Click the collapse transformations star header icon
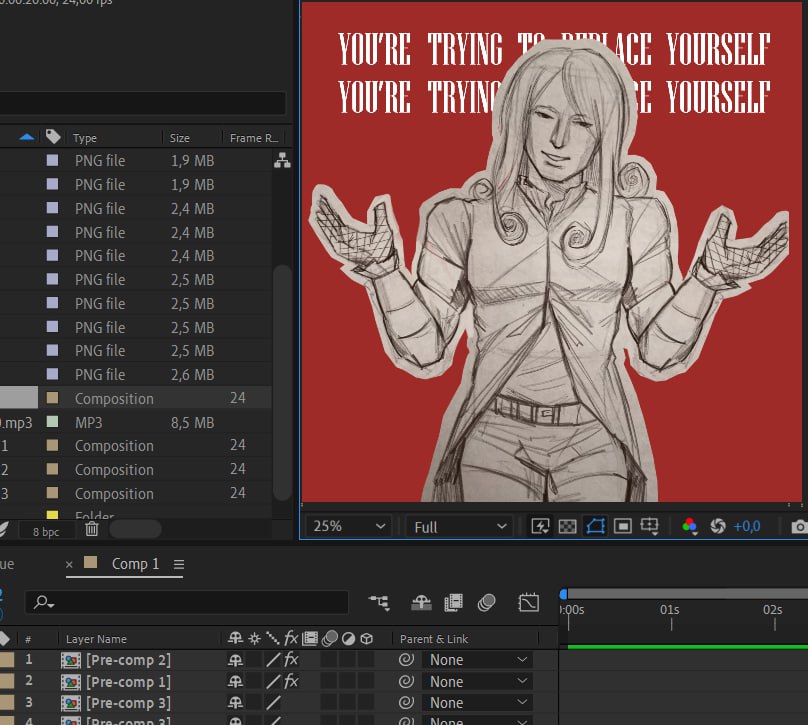The height and width of the screenshot is (725, 808). 254,639
